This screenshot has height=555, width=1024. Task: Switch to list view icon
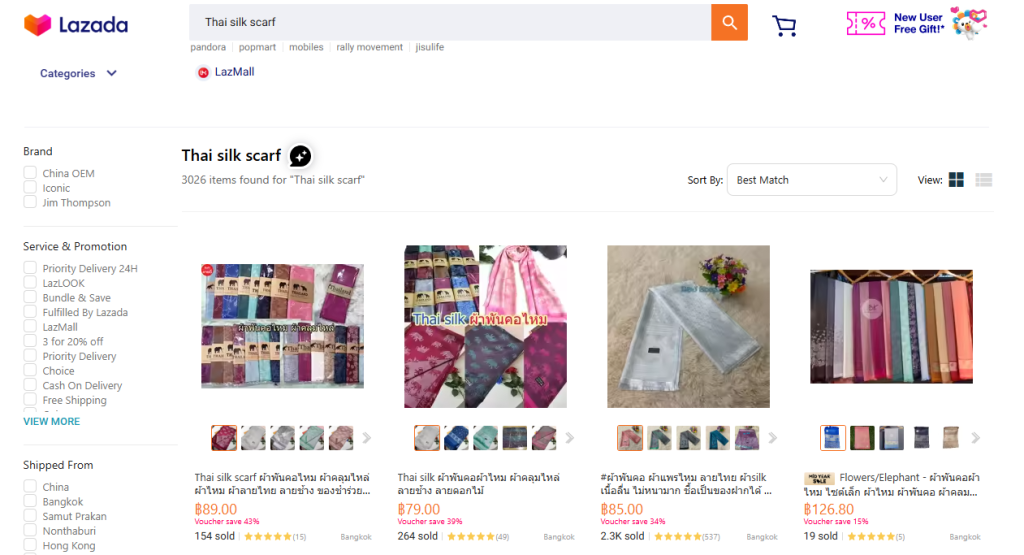click(984, 180)
